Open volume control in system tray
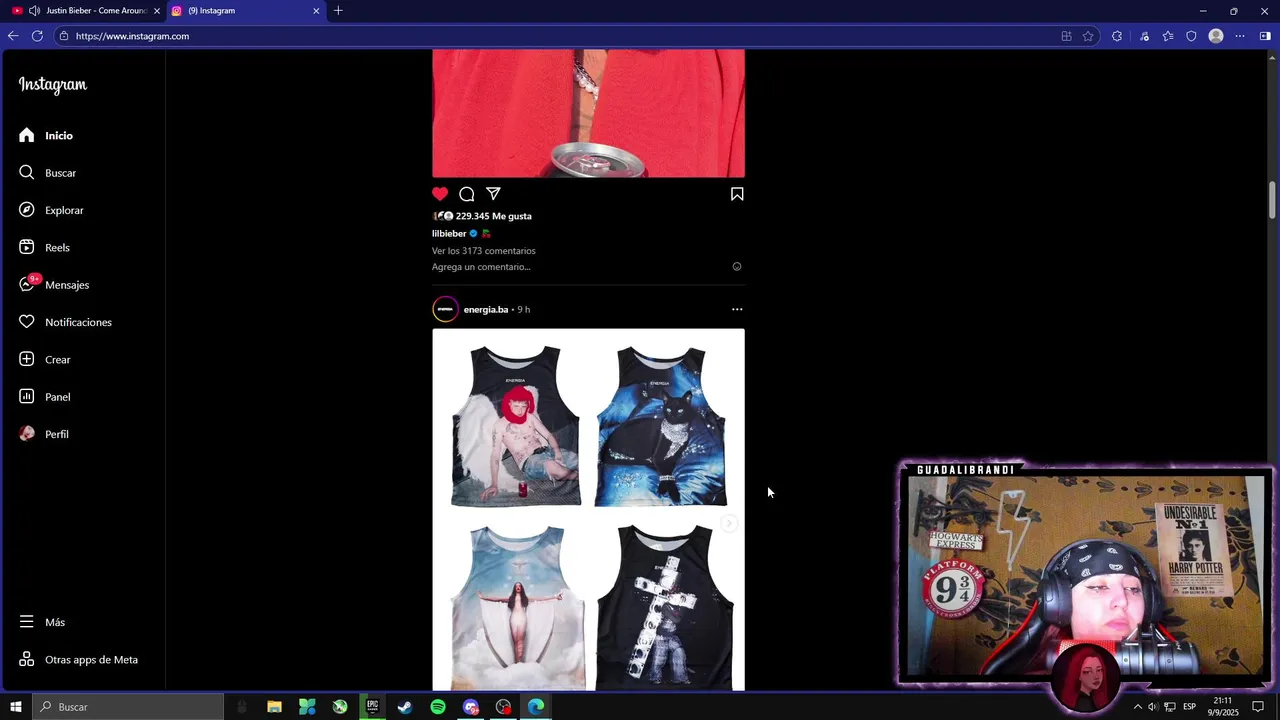 coord(1152,707)
